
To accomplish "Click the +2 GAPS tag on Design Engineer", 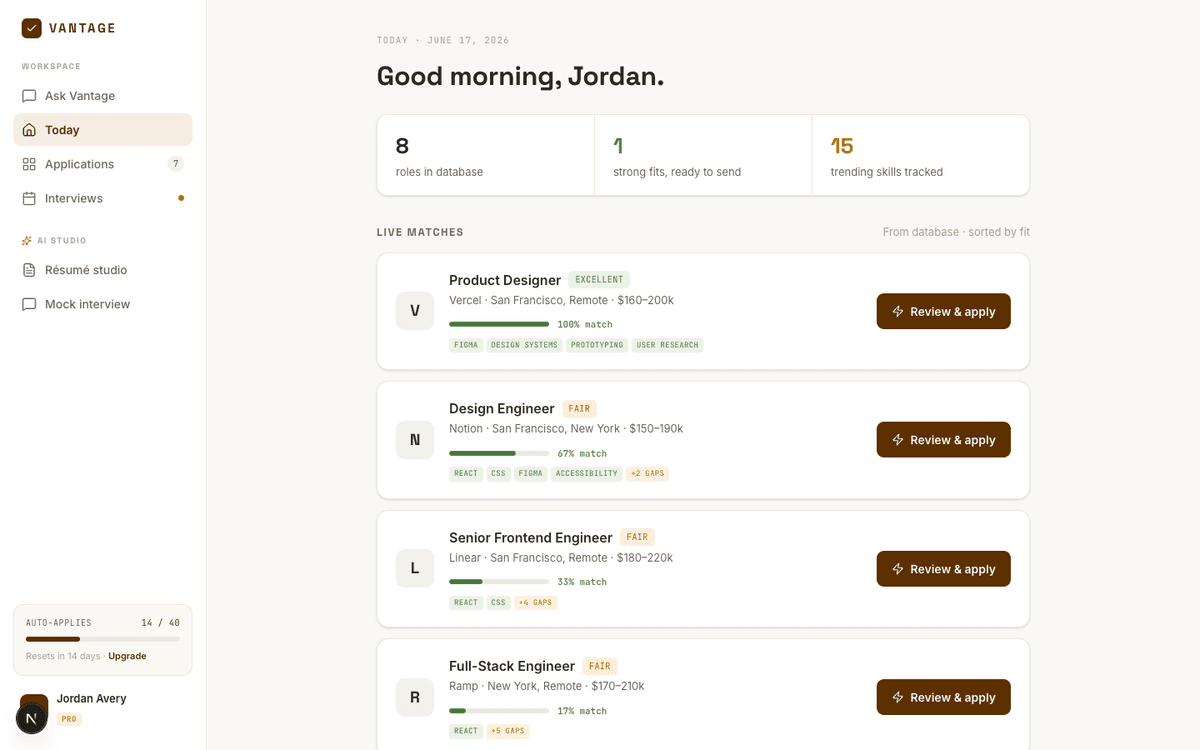I will (647, 473).
